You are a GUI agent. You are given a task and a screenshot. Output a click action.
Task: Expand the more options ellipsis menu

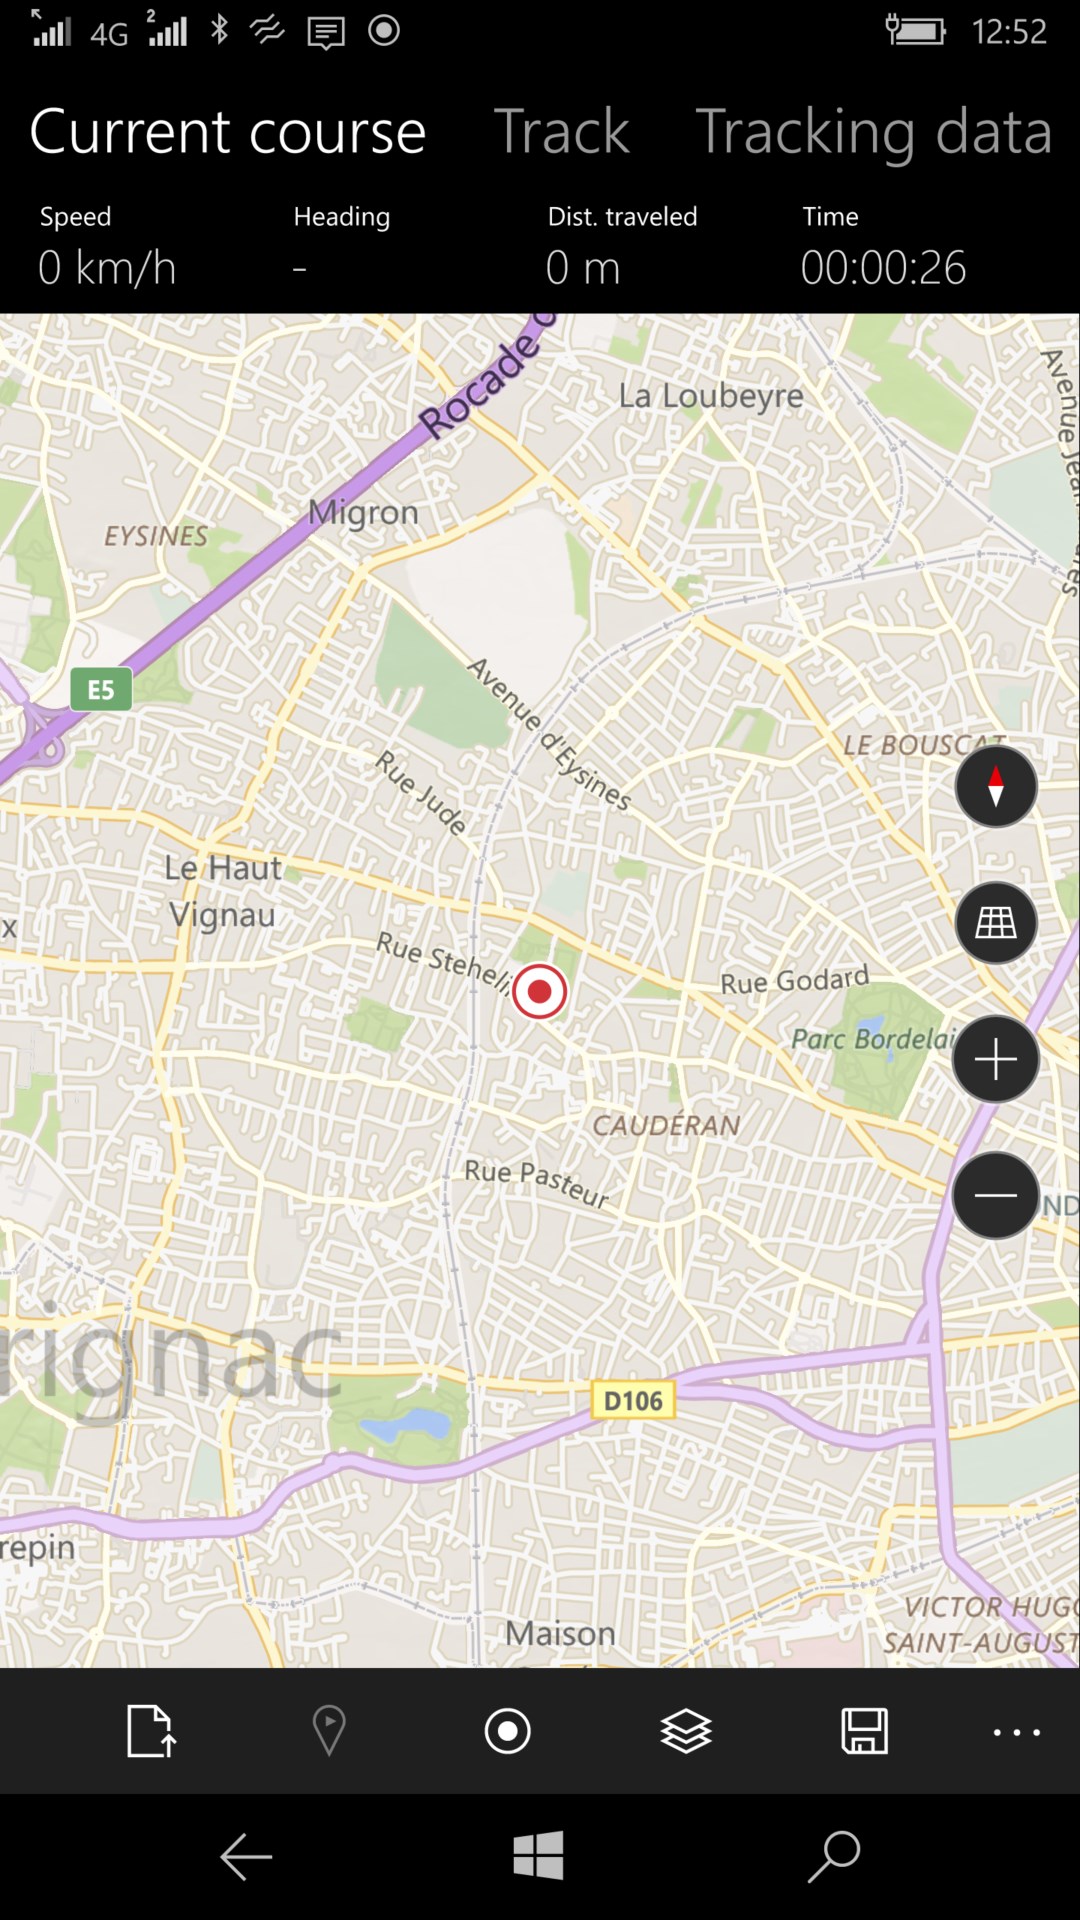[1017, 1732]
